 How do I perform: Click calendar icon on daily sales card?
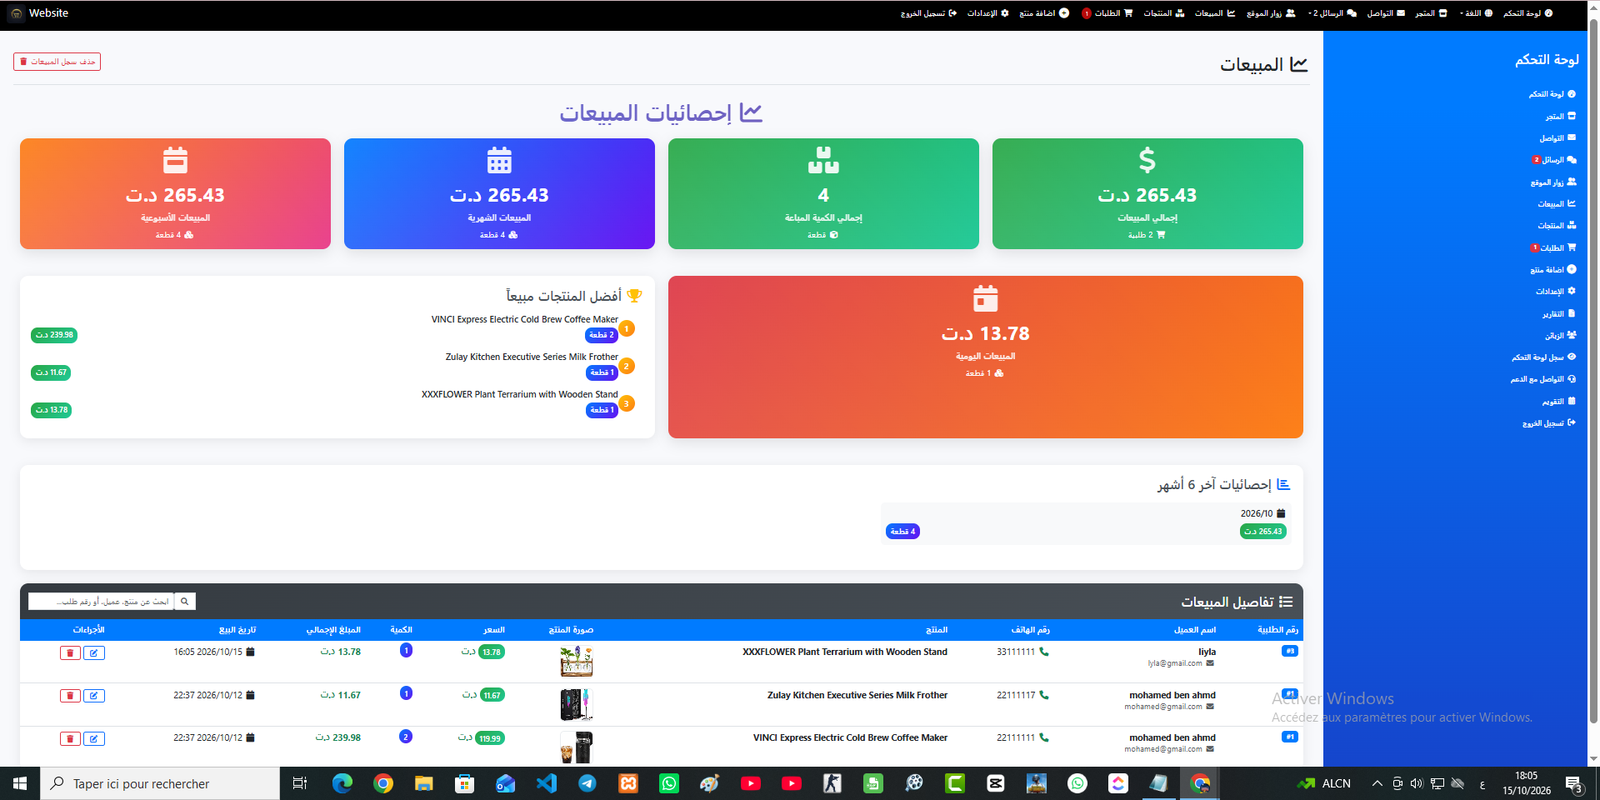coord(986,298)
